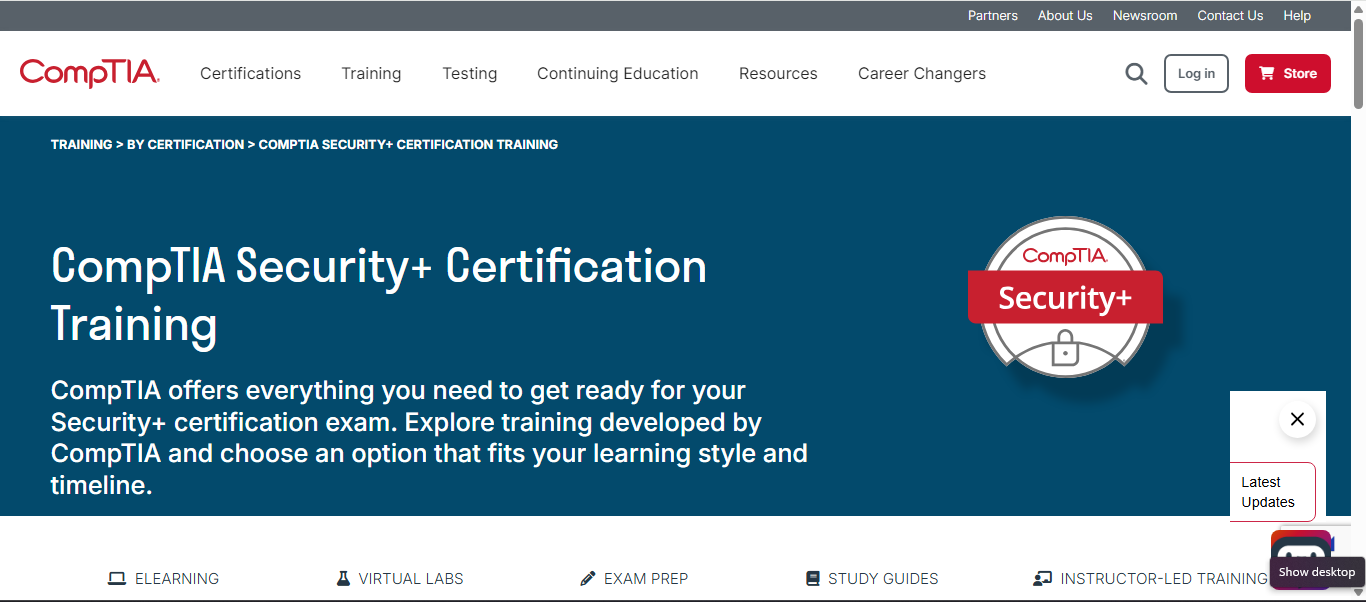Click the laptop icon beside eLearning
This screenshot has width=1366, height=602.
coord(117,579)
